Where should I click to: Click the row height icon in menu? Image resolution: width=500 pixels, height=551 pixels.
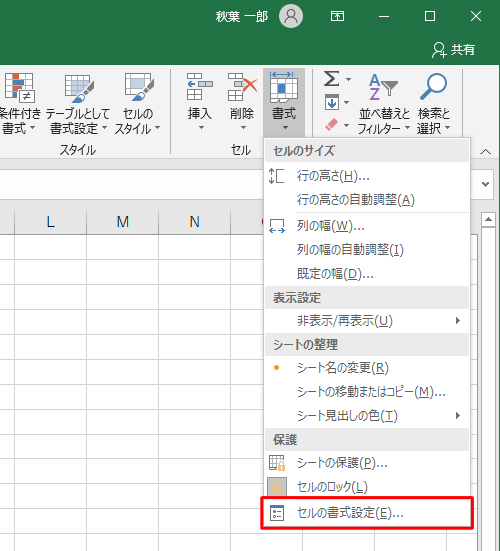(277, 176)
